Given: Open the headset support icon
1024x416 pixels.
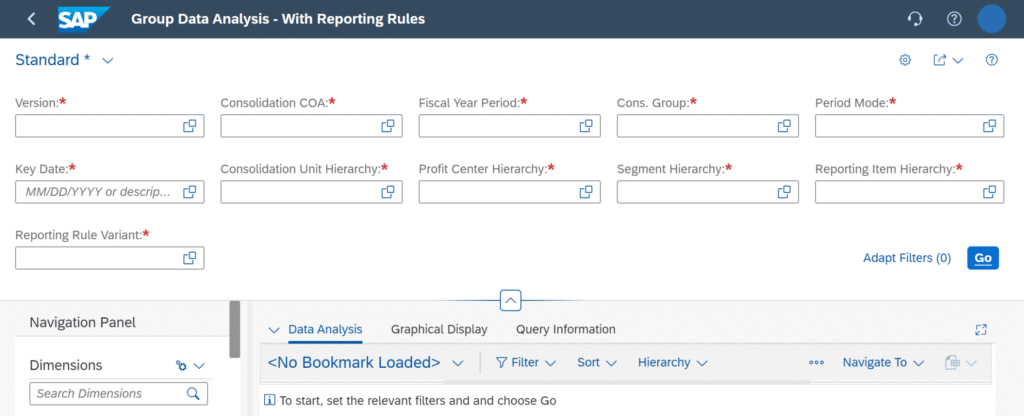Looking at the screenshot, I should 915,19.
